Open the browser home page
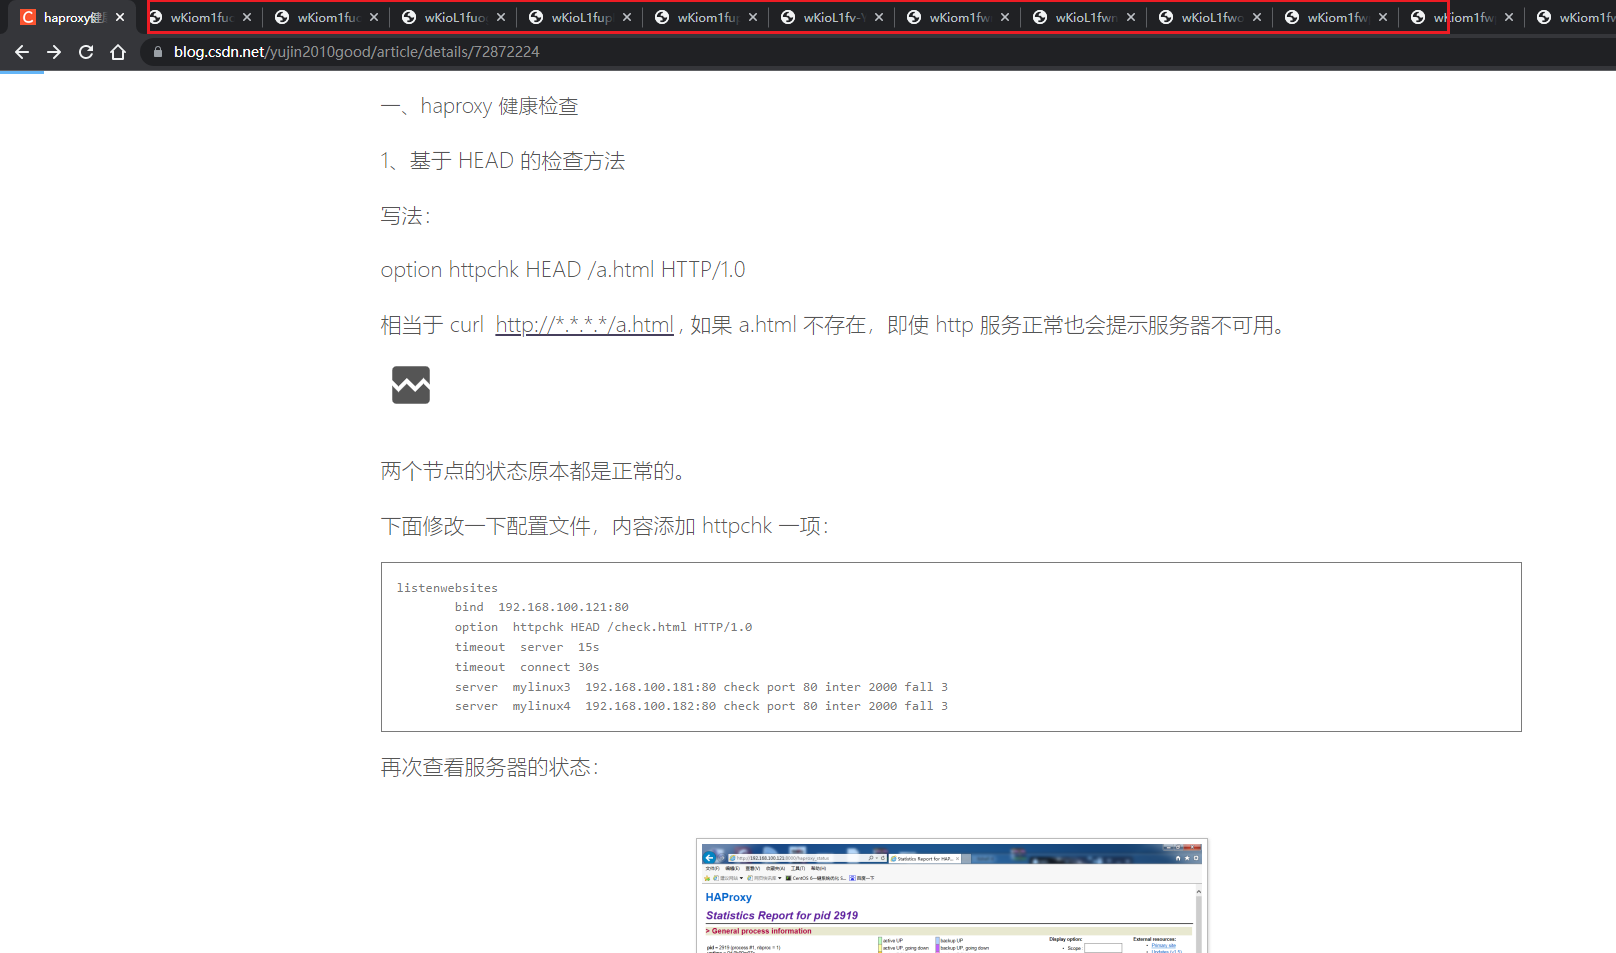Image resolution: width=1616 pixels, height=953 pixels. [118, 52]
